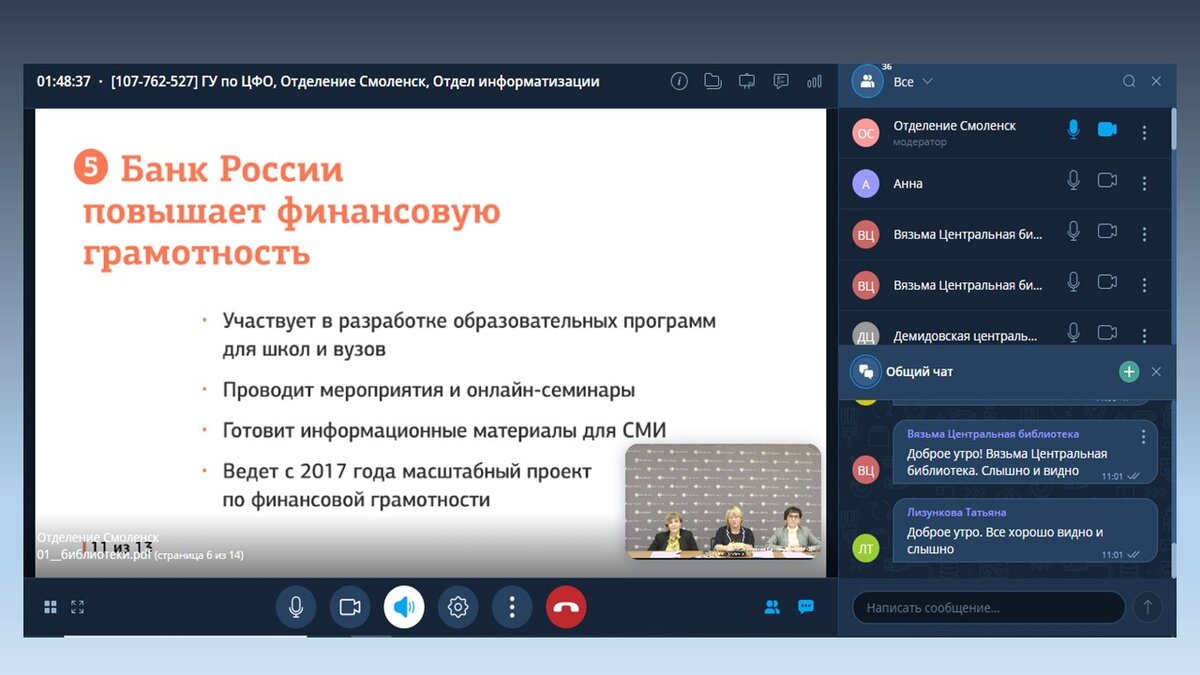Click the conference title ГУ по ЦФО
The height and width of the screenshot is (675, 1200).
click(x=355, y=82)
